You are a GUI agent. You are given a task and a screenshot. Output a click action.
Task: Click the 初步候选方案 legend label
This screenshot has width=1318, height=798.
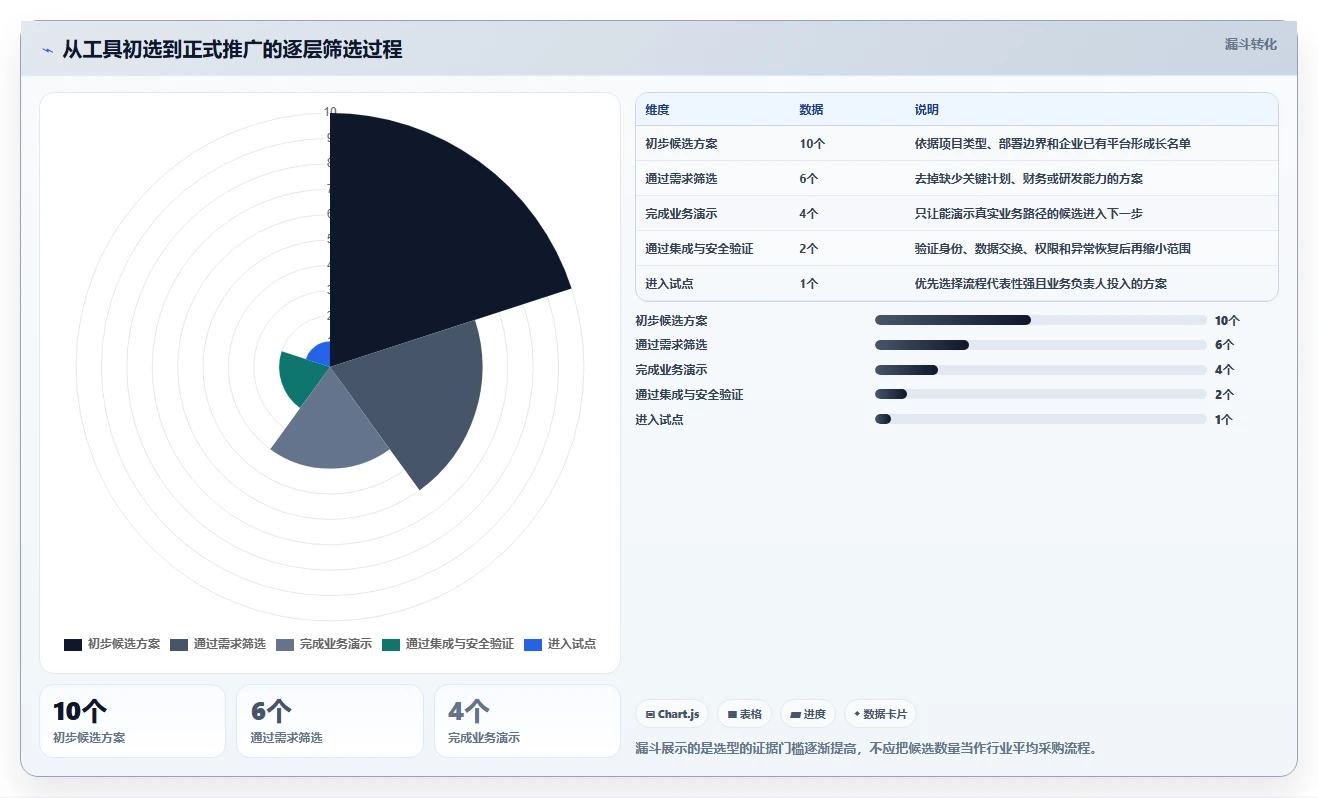124,645
